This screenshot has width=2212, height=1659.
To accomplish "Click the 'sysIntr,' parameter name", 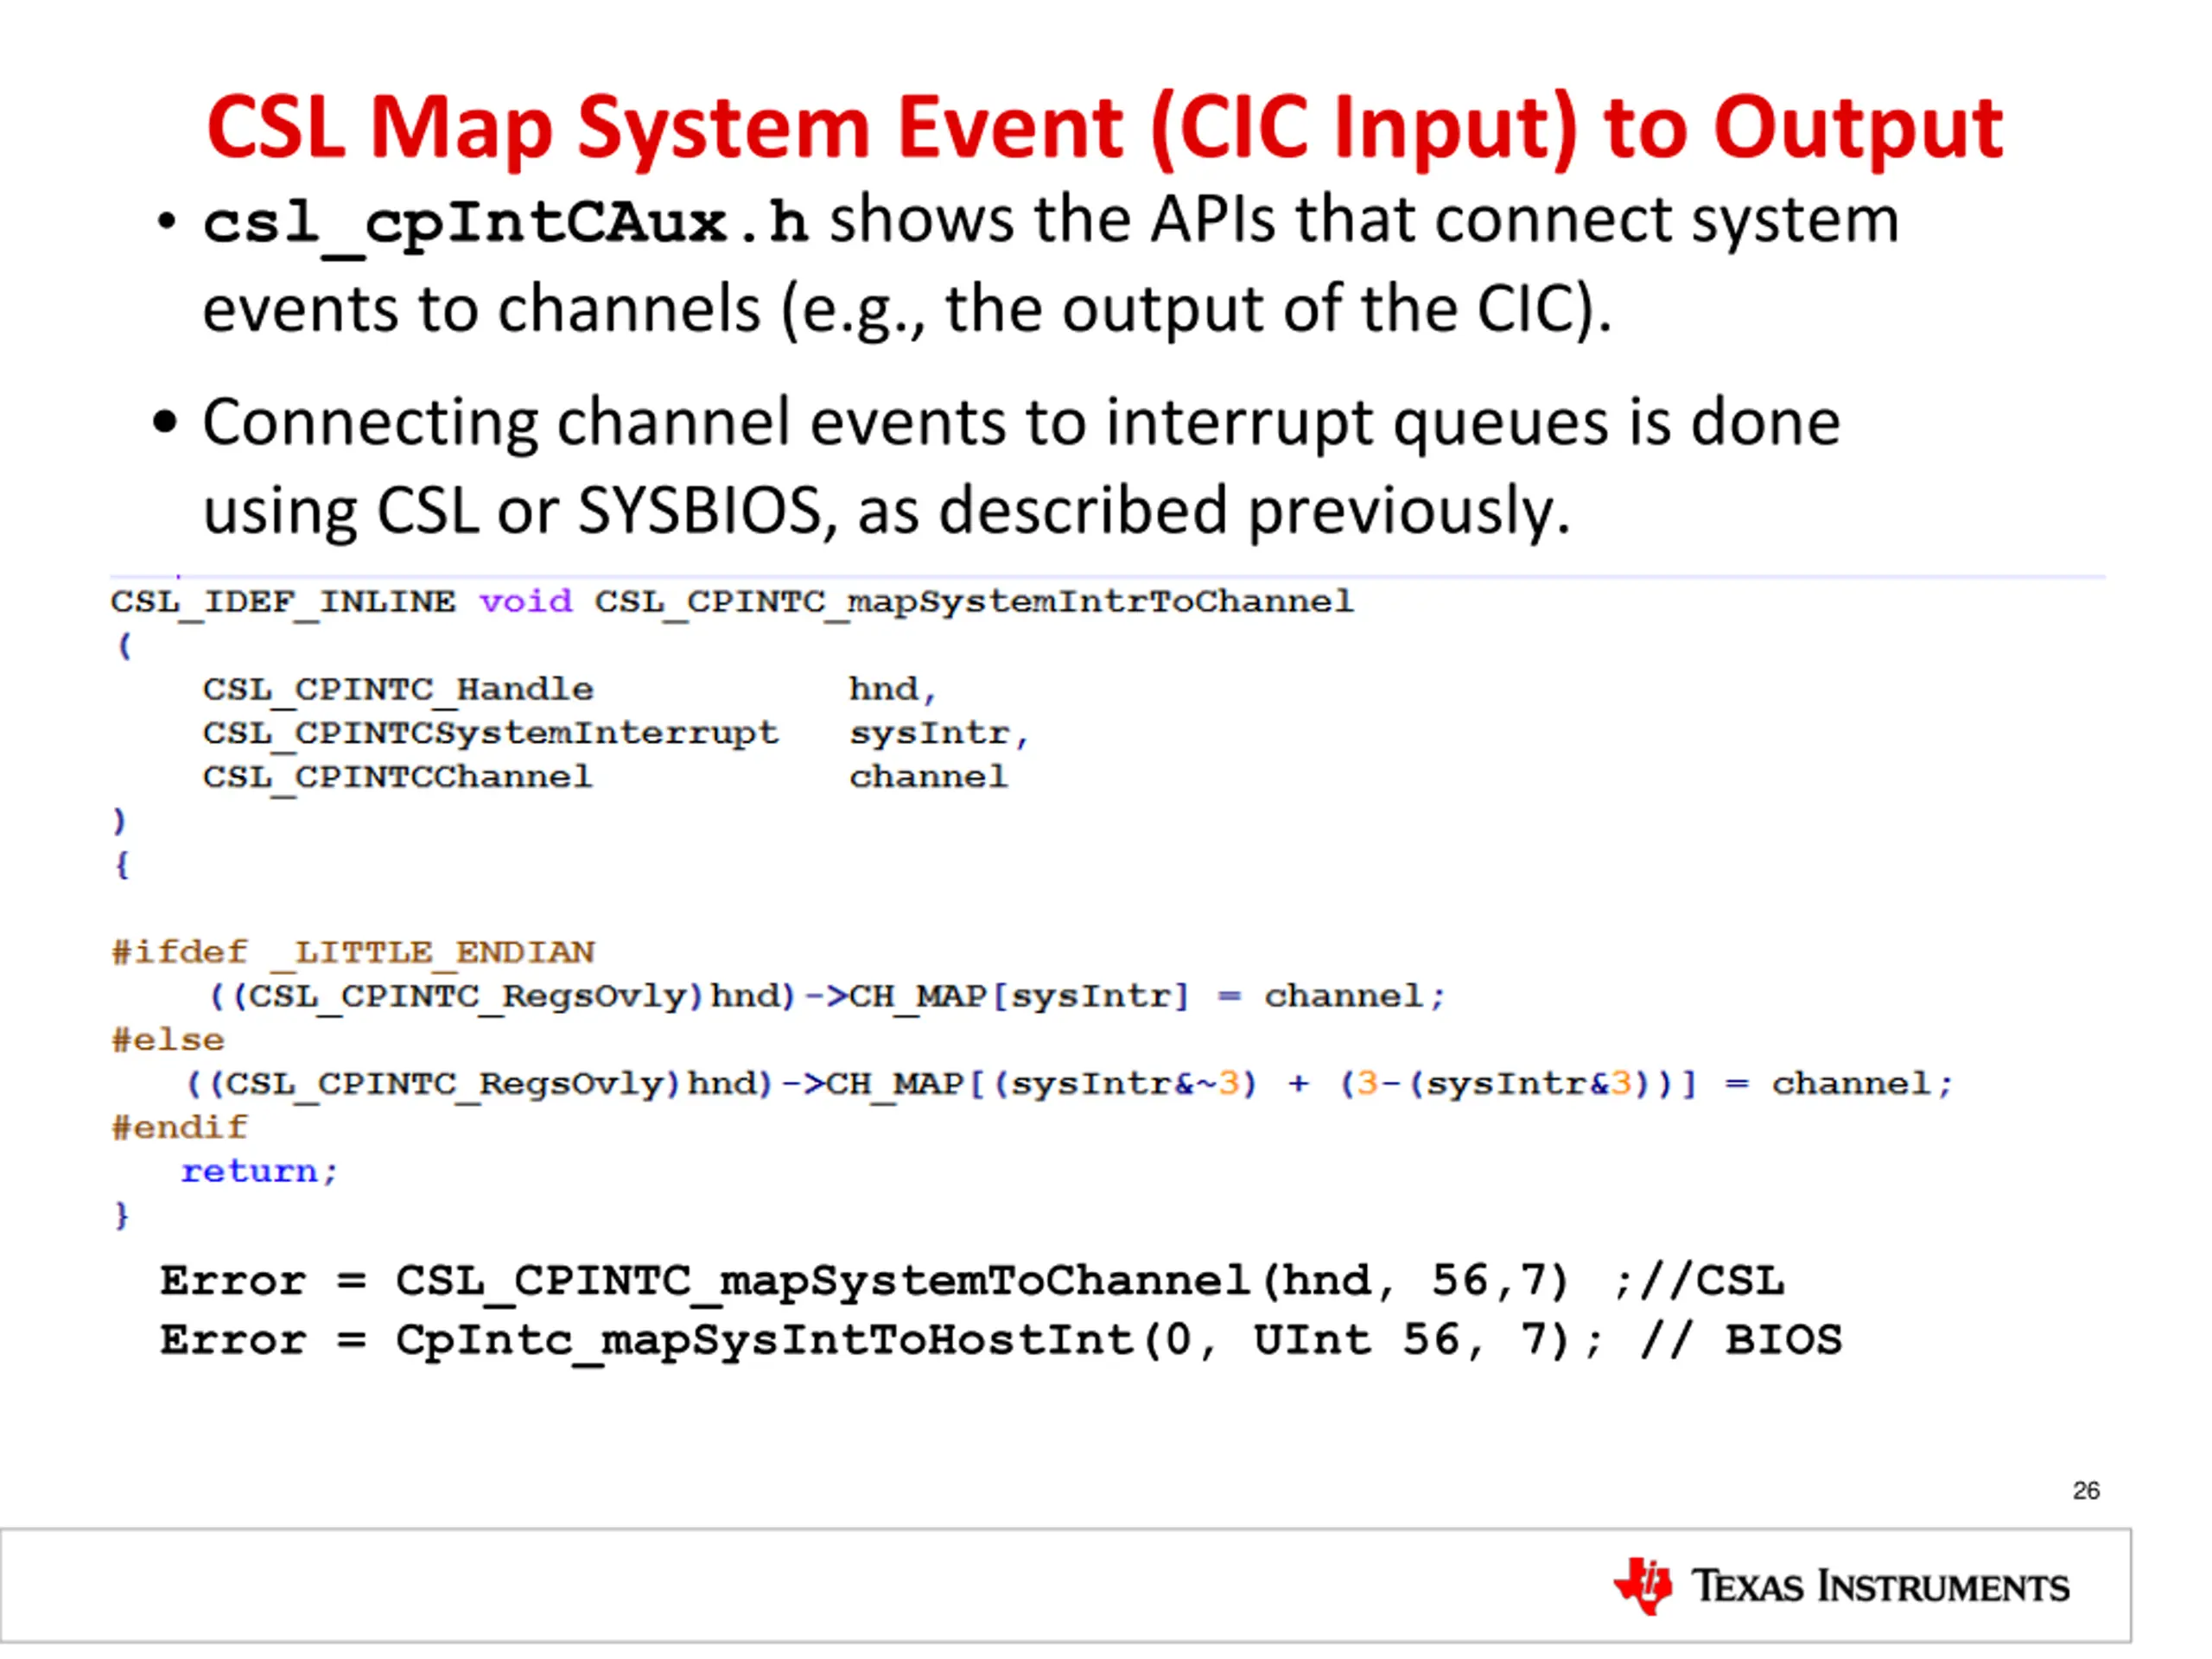I will (939, 734).
